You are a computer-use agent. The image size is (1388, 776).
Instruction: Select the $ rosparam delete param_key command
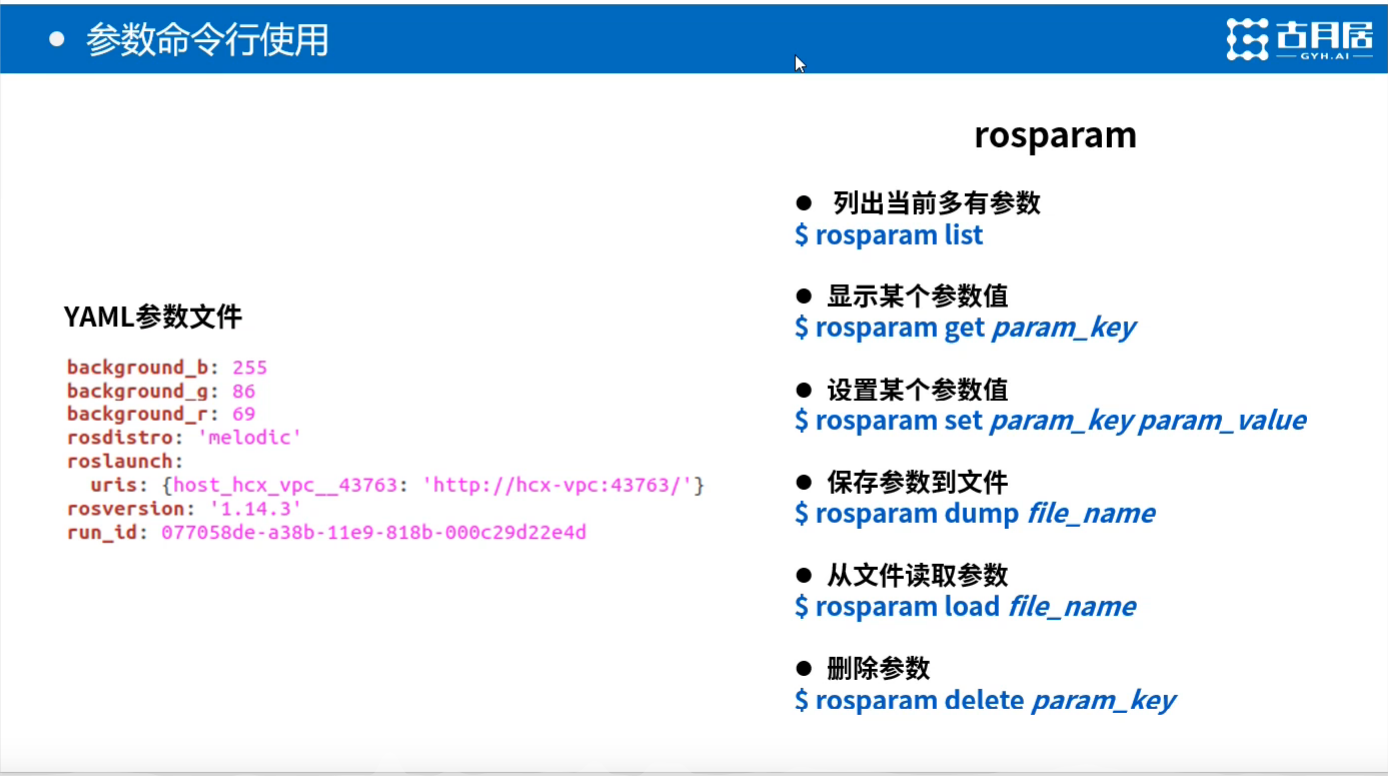coord(985,700)
